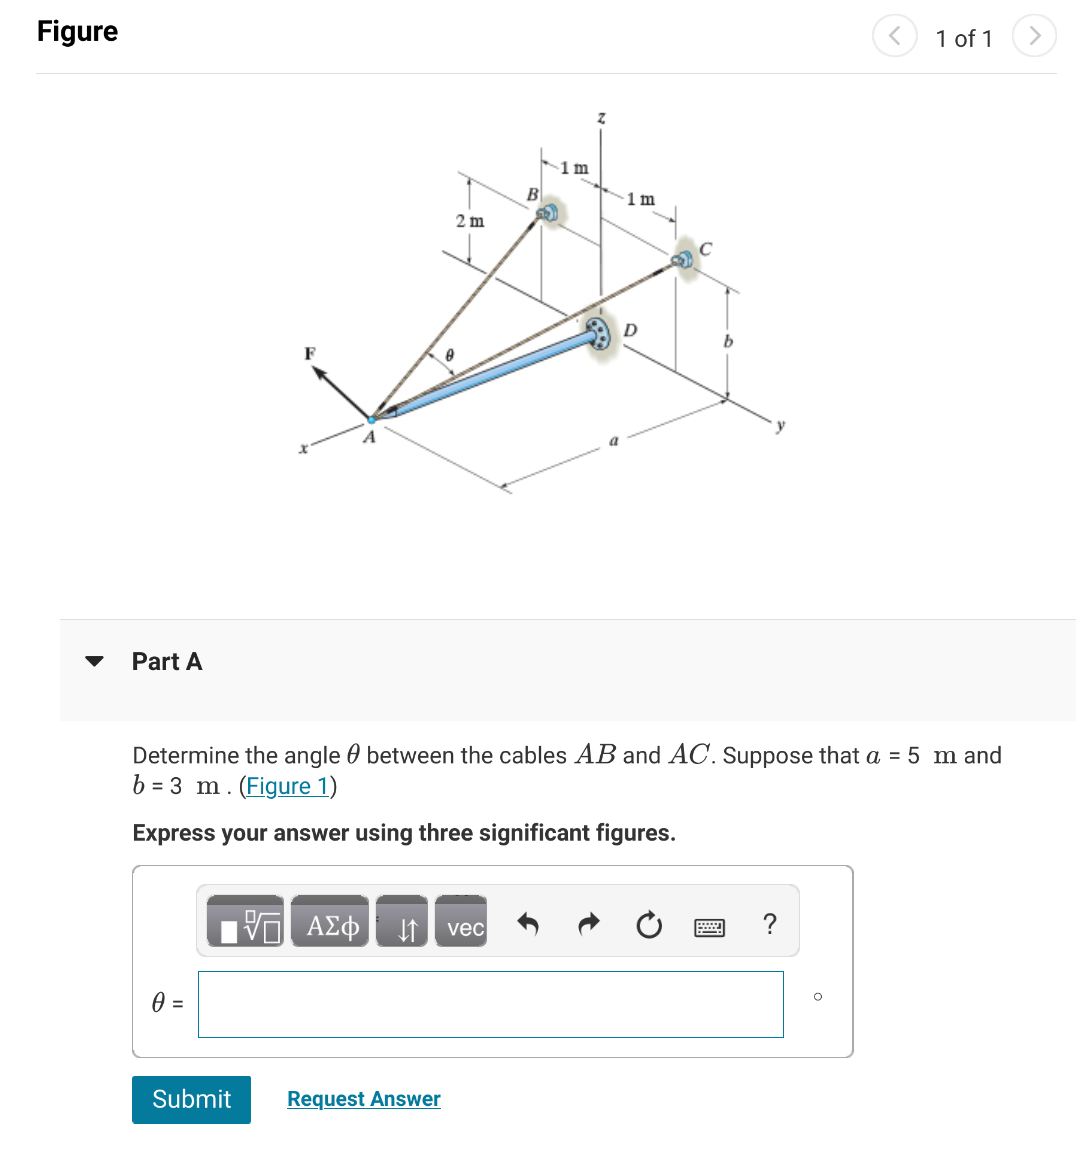The image size is (1080, 1153).
Task: Undo the last entry in the answer editor
Action: [x=528, y=924]
